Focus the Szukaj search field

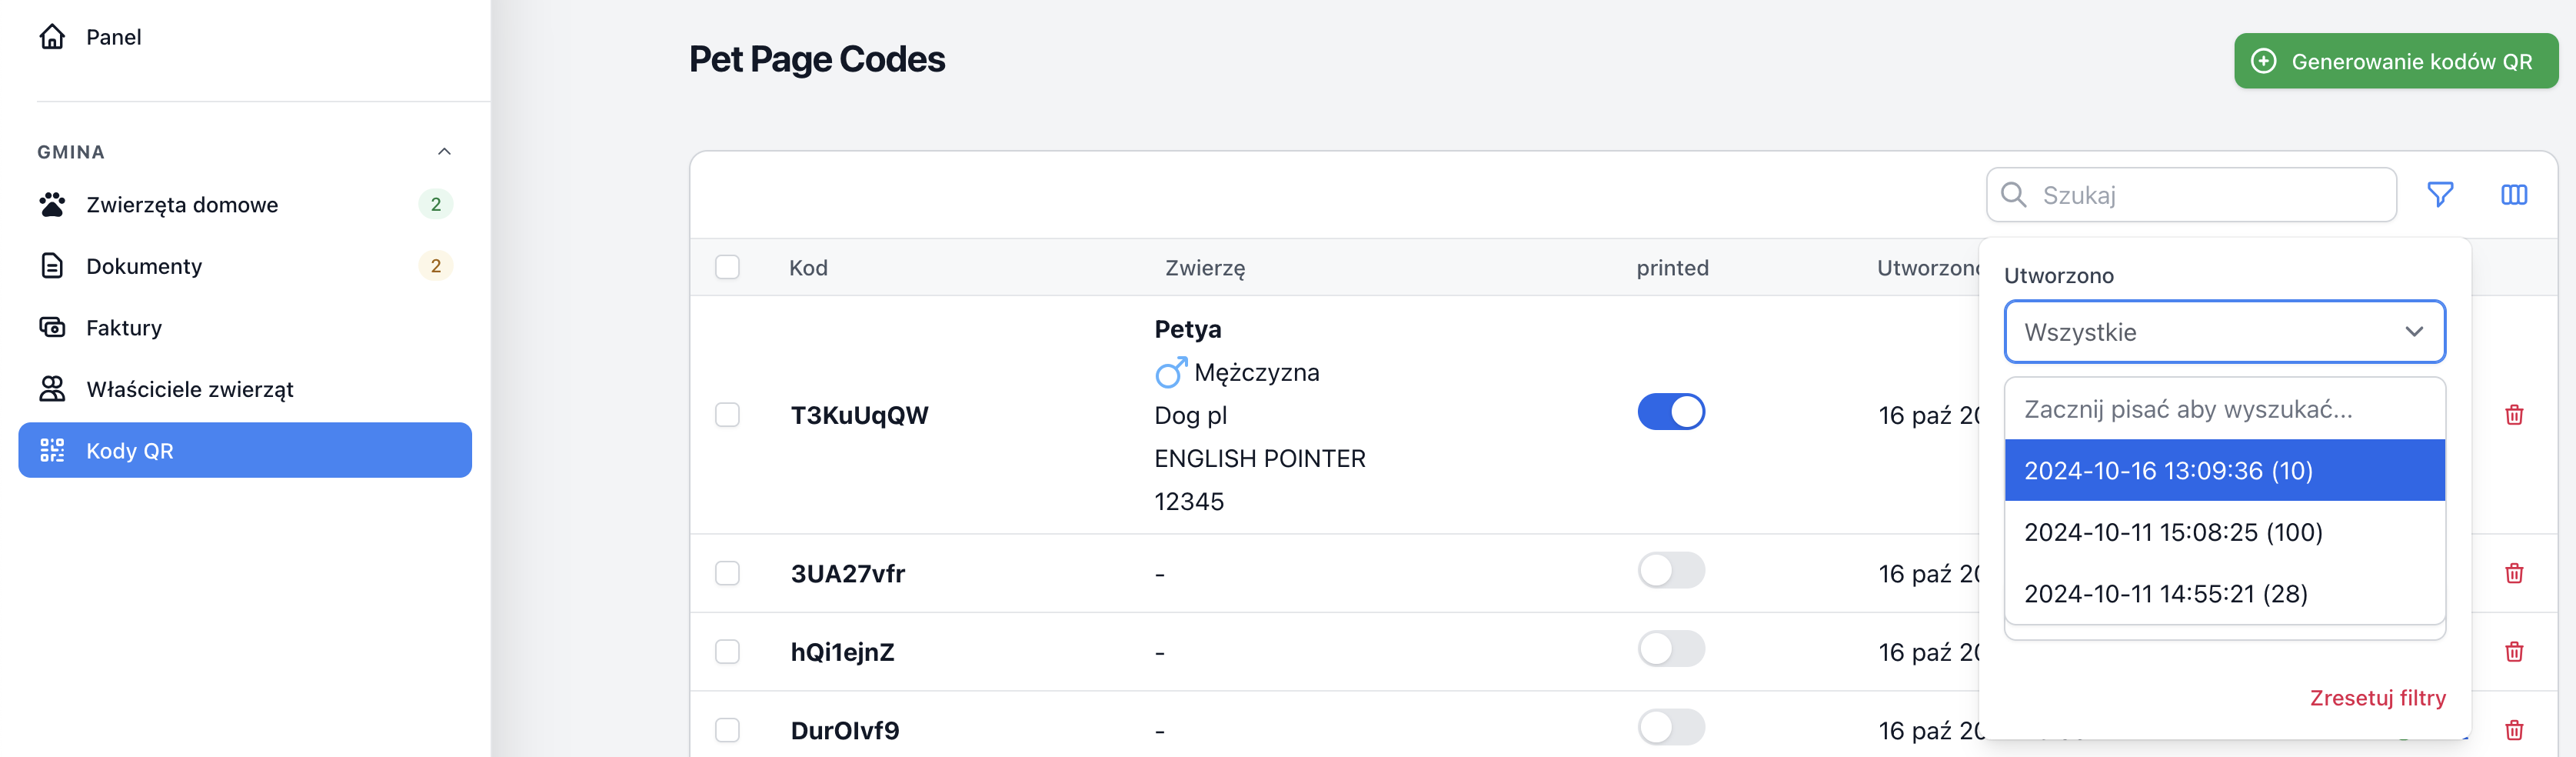click(2191, 194)
